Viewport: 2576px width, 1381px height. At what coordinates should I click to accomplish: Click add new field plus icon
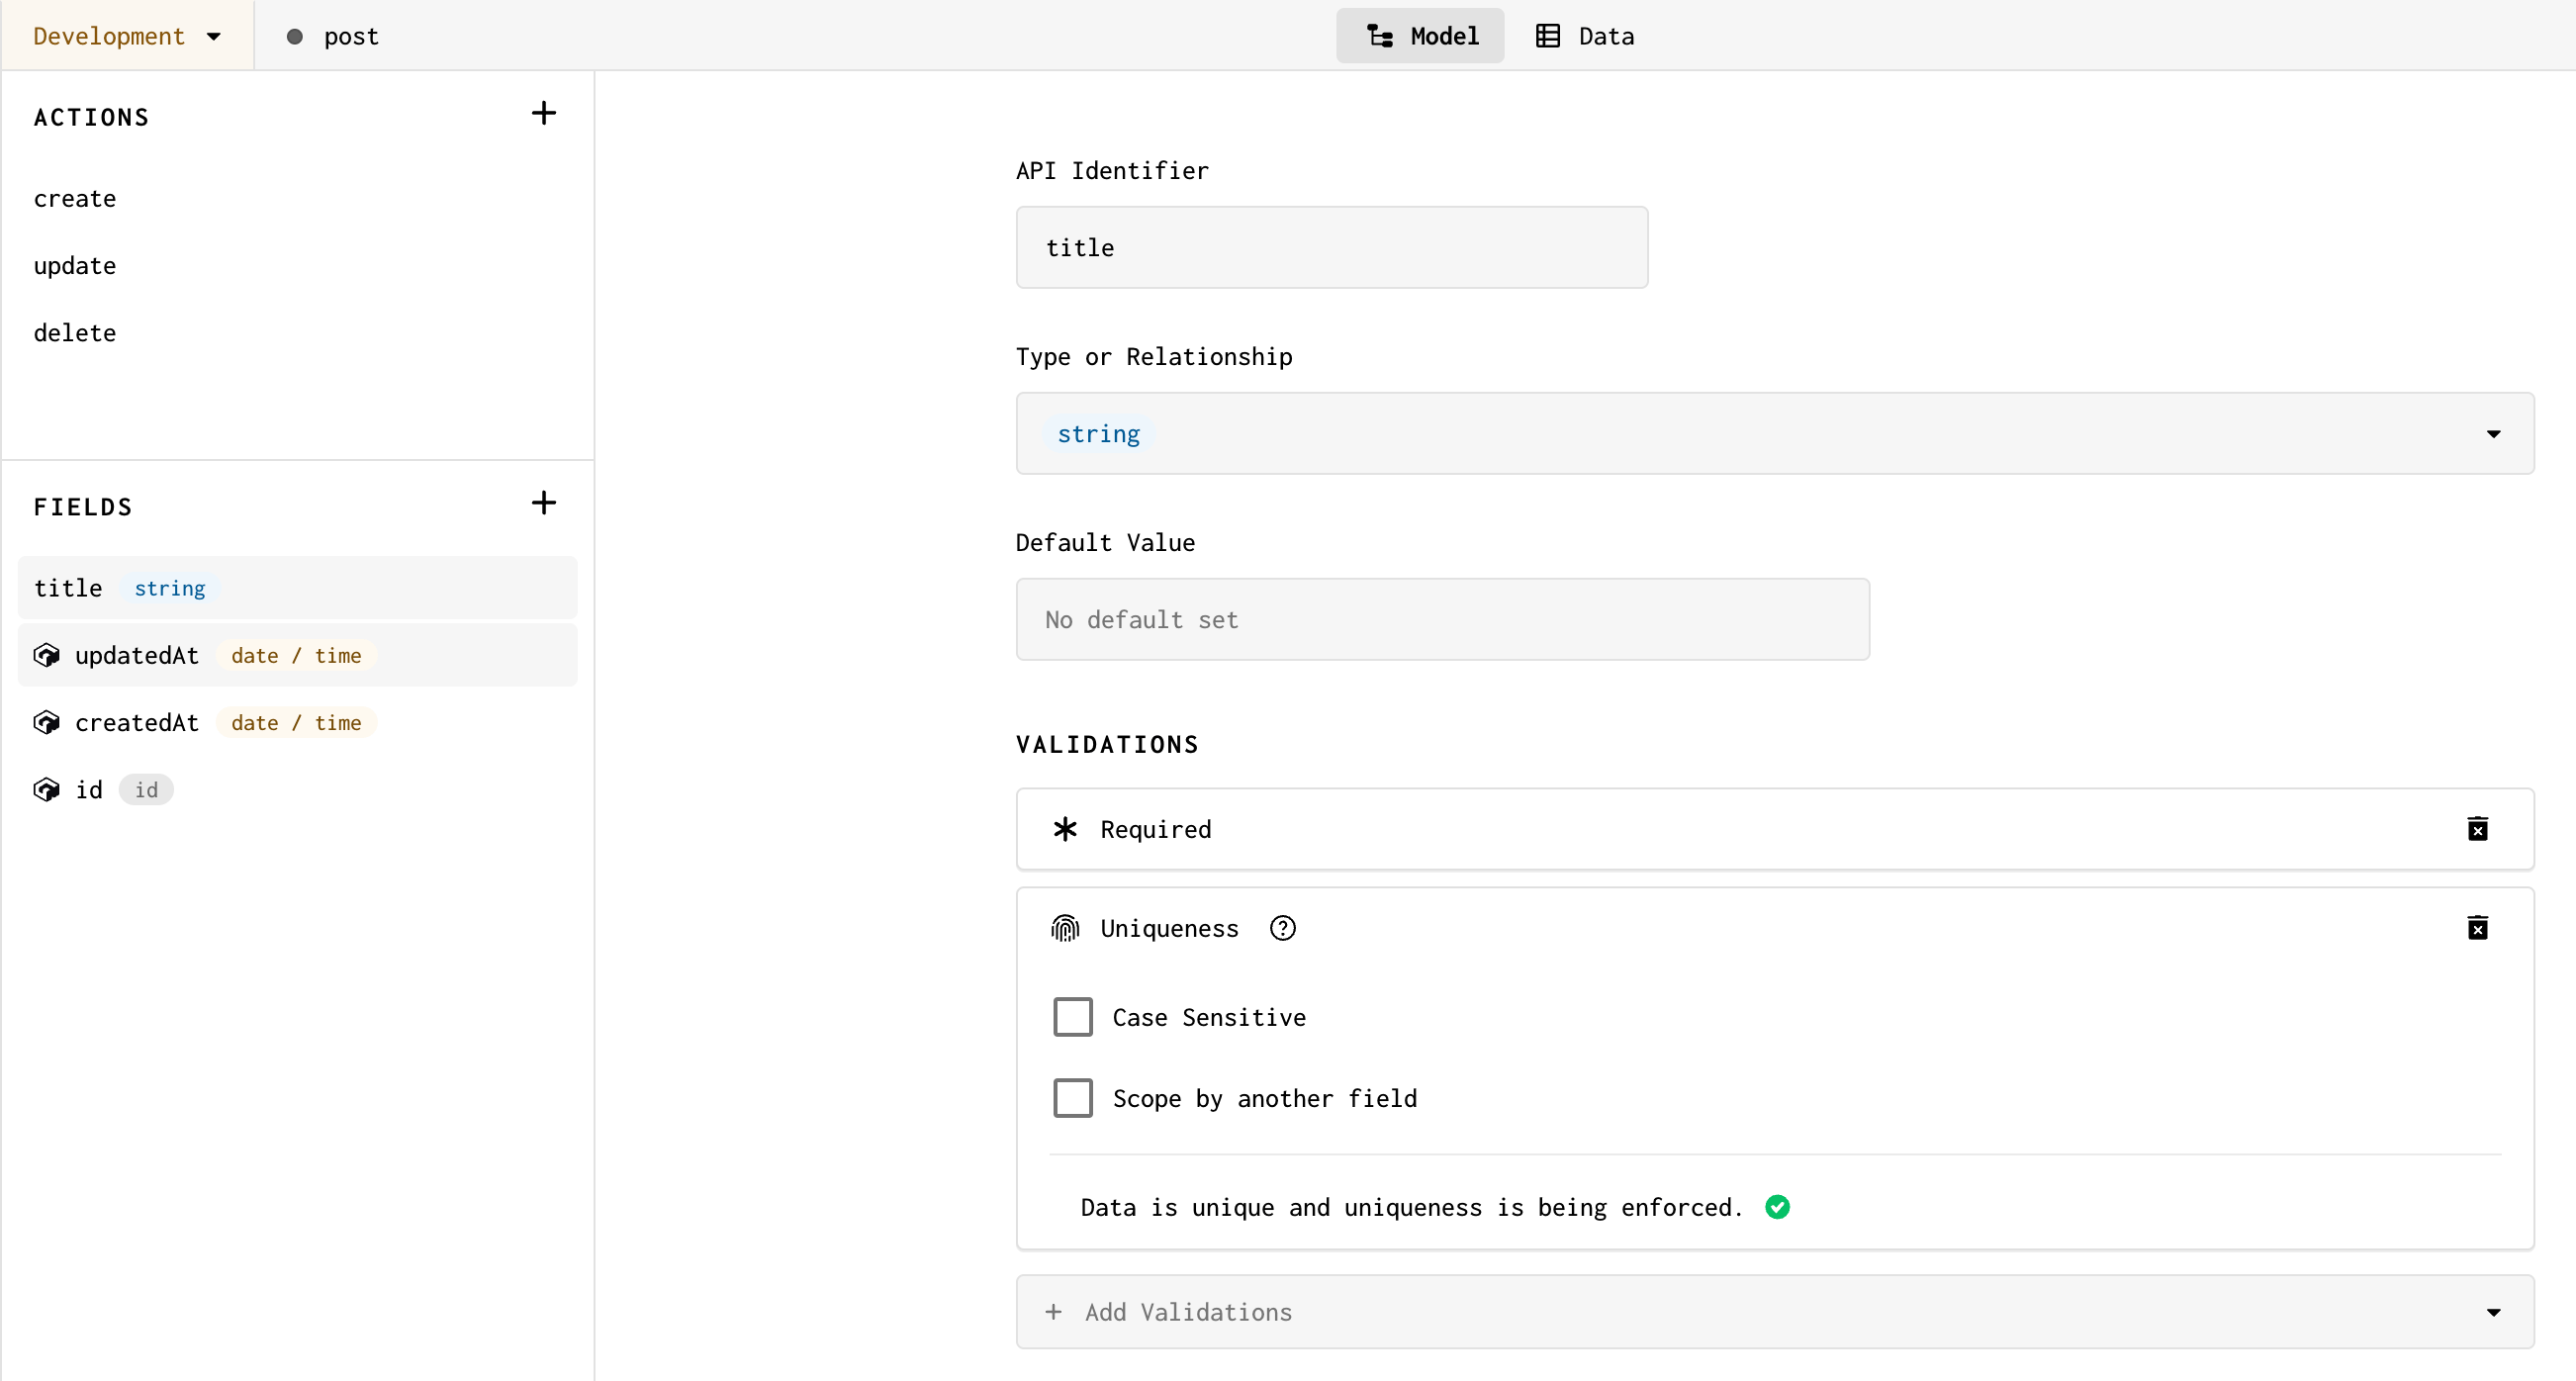point(543,503)
